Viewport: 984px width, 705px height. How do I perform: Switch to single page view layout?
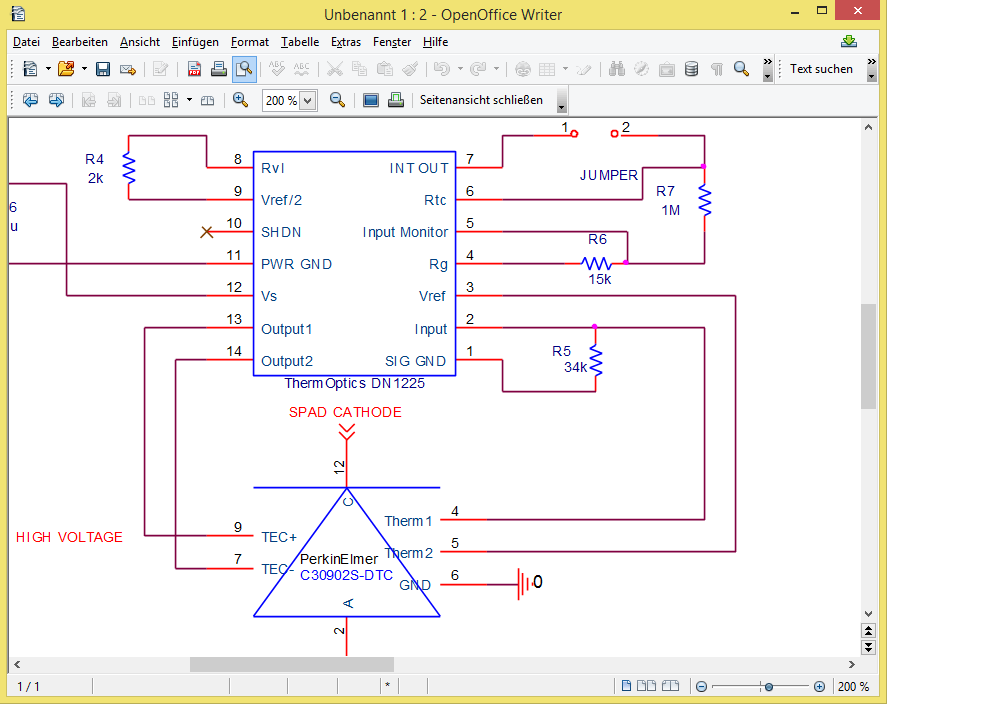(x=627, y=687)
